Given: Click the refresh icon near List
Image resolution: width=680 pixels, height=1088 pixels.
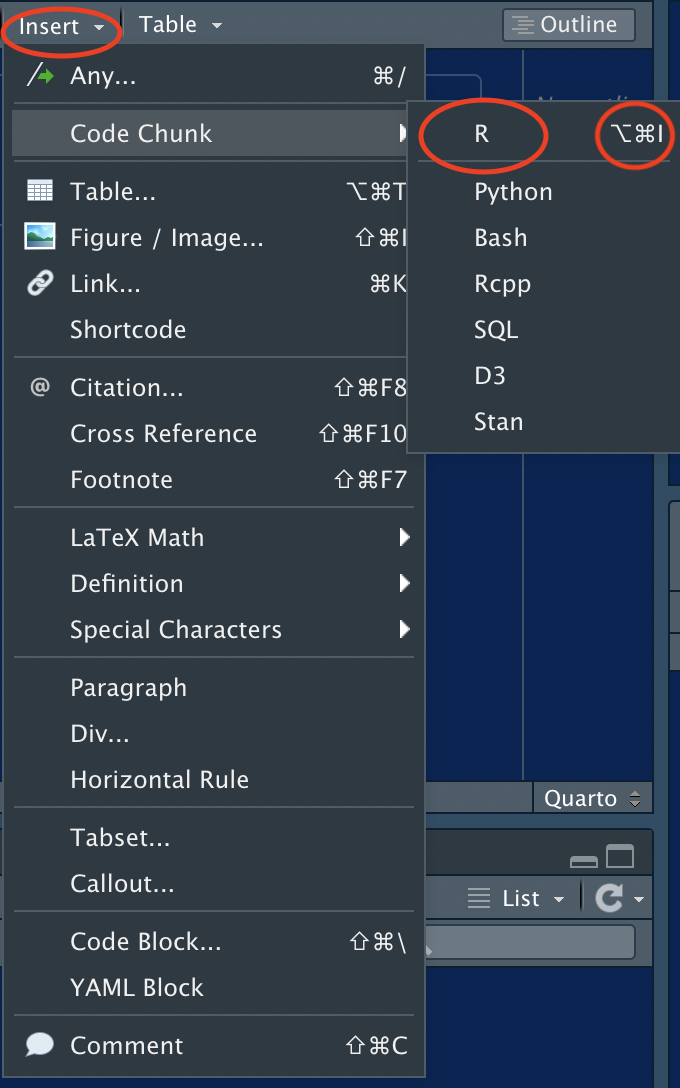Looking at the screenshot, I should pyautogui.click(x=611, y=897).
